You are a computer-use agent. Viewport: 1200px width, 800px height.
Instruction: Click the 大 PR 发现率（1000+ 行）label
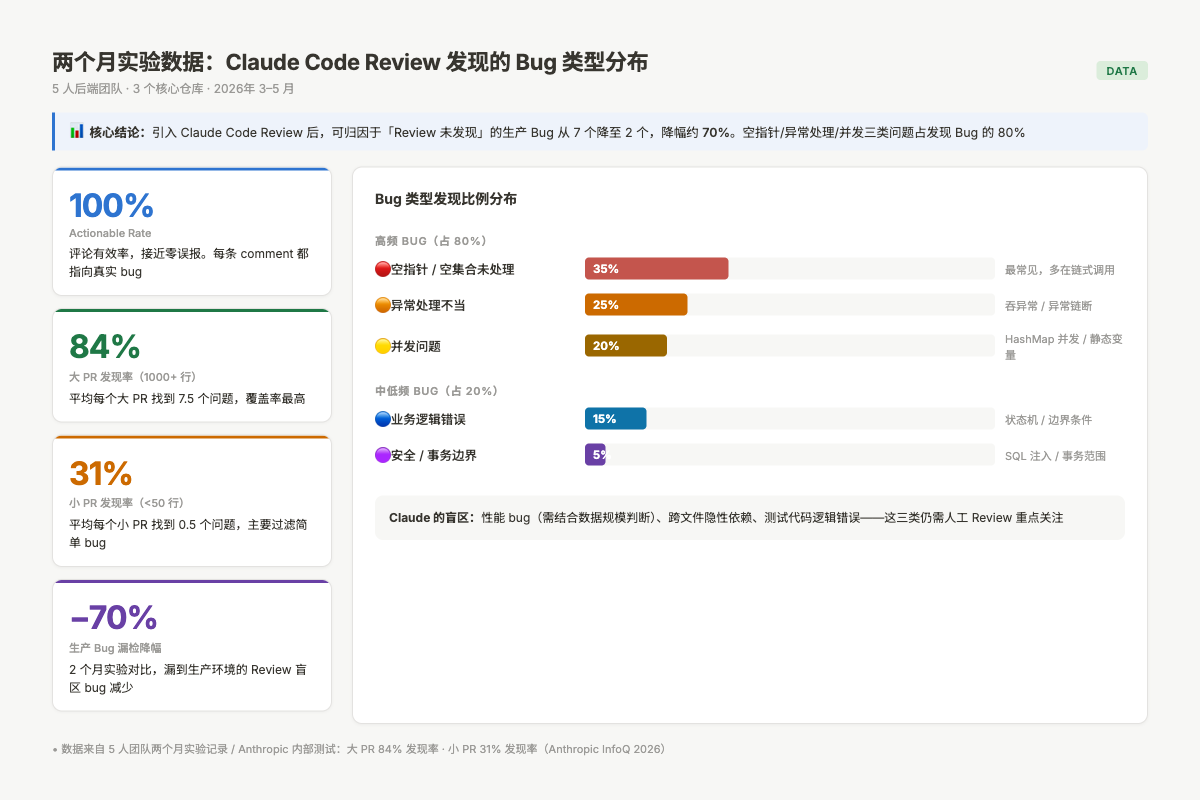click(132, 377)
